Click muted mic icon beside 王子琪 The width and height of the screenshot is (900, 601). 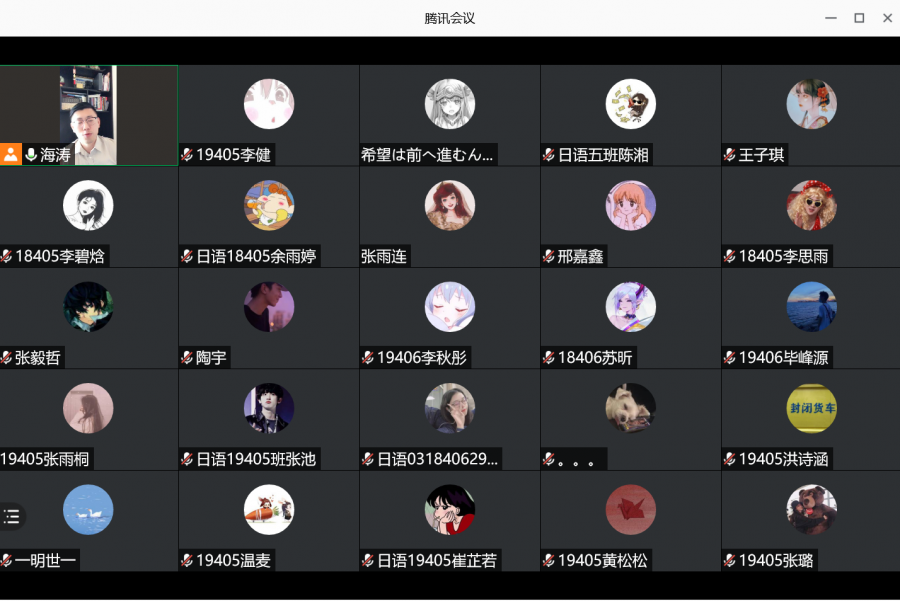coord(730,154)
